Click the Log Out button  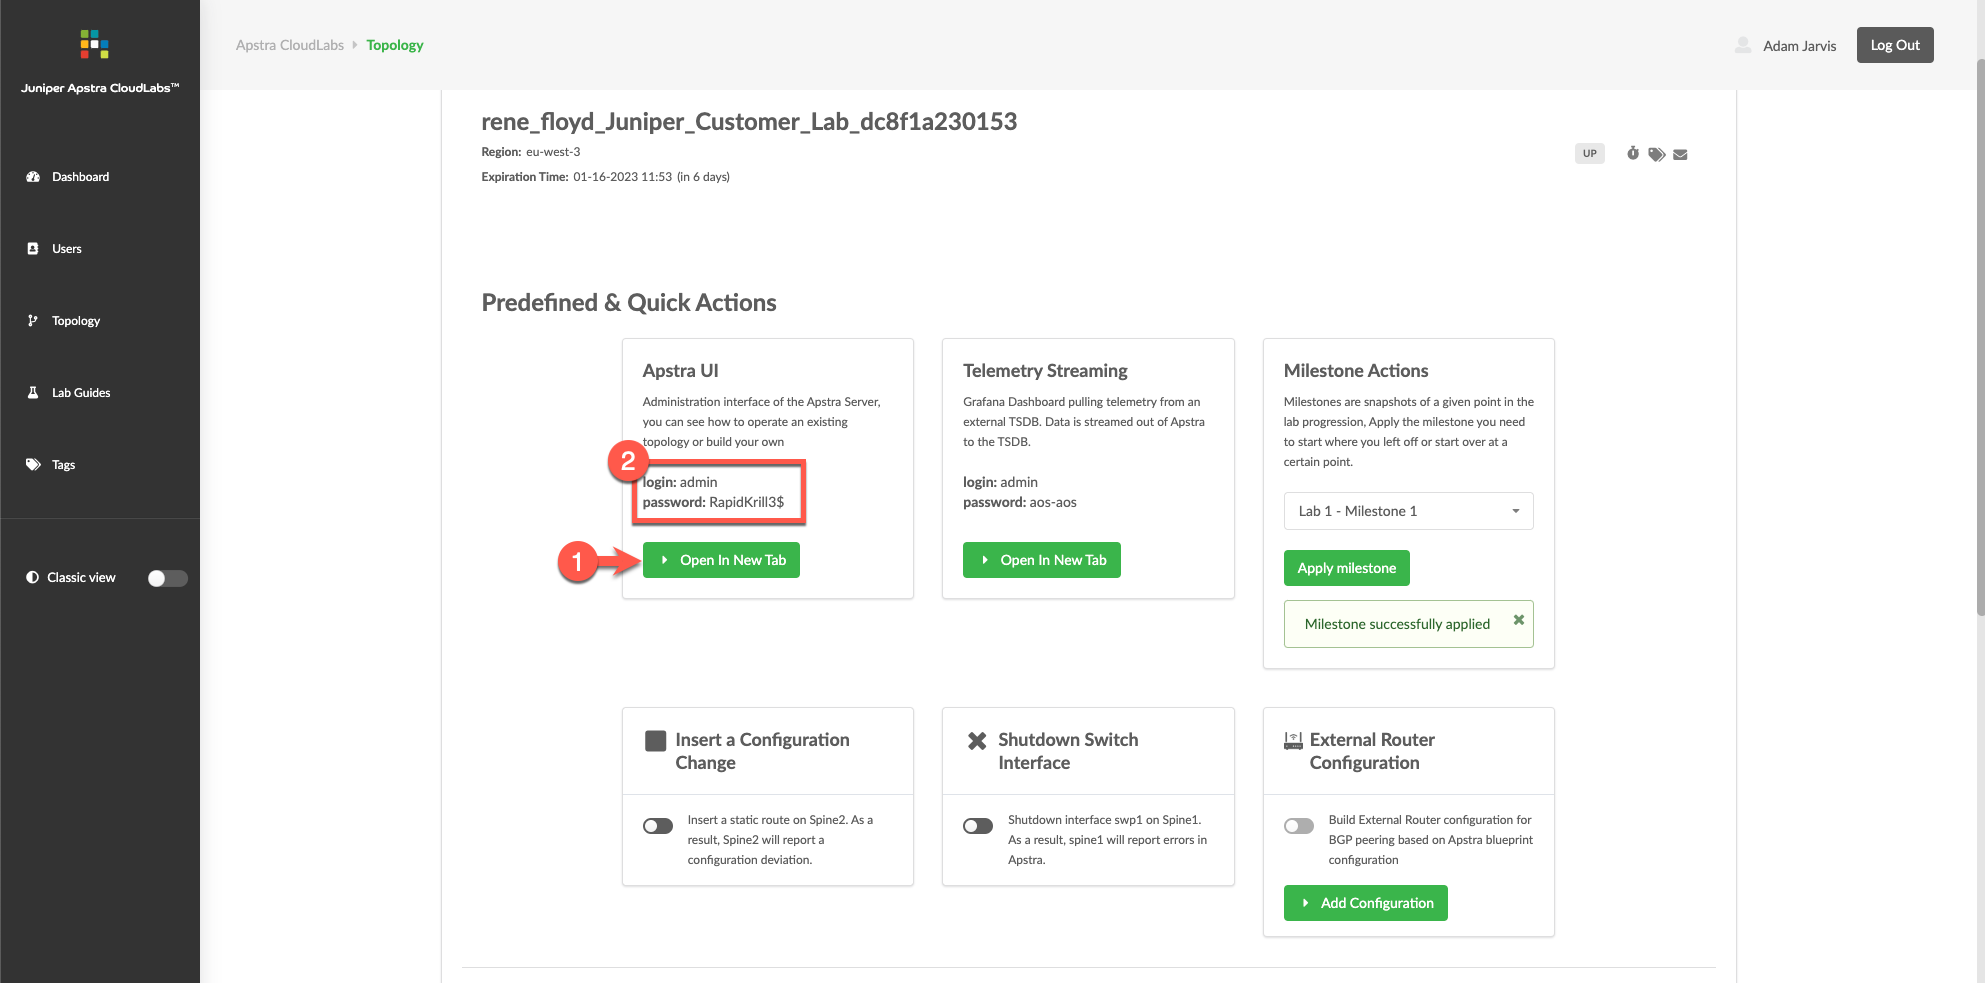click(x=1895, y=44)
